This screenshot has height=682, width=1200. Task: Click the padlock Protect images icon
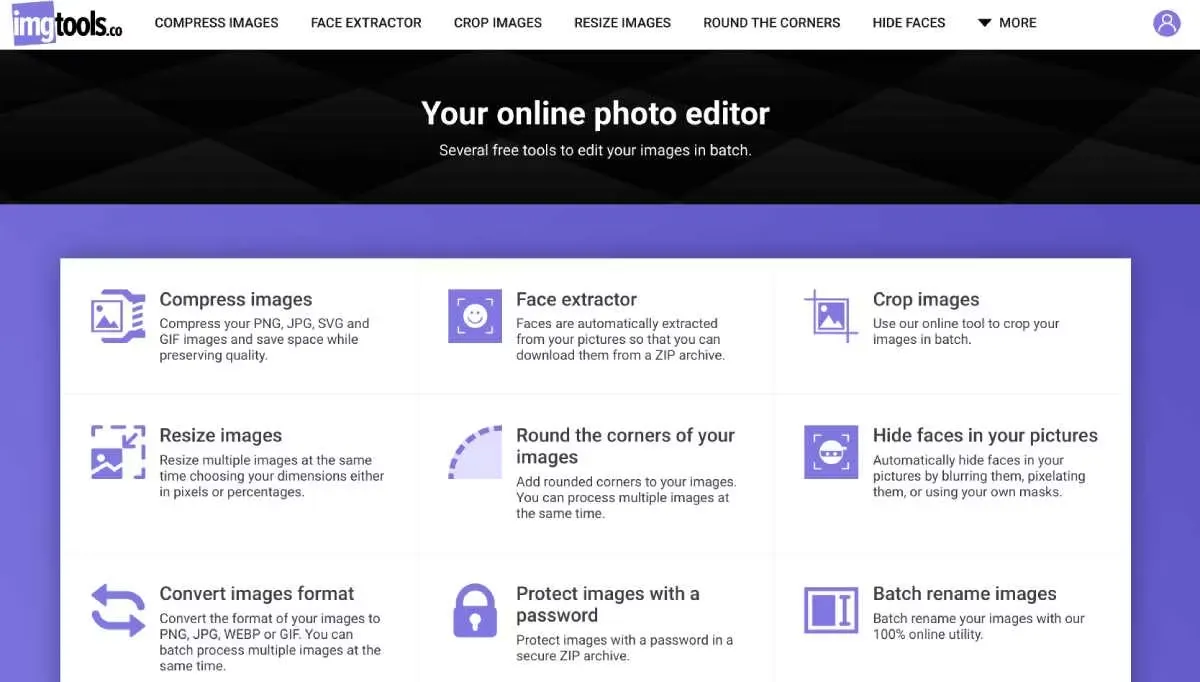[475, 610]
